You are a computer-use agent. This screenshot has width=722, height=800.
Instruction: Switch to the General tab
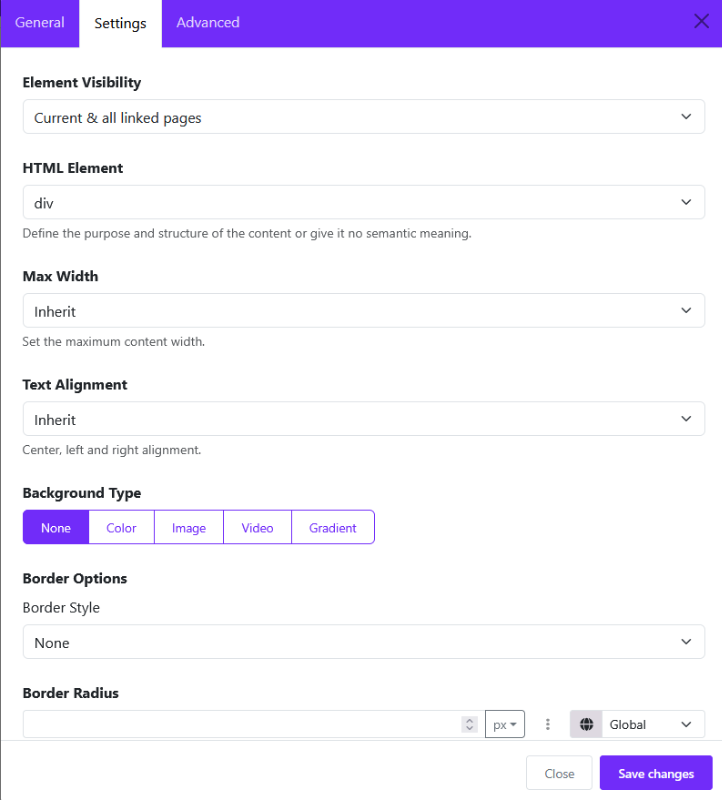coord(40,23)
